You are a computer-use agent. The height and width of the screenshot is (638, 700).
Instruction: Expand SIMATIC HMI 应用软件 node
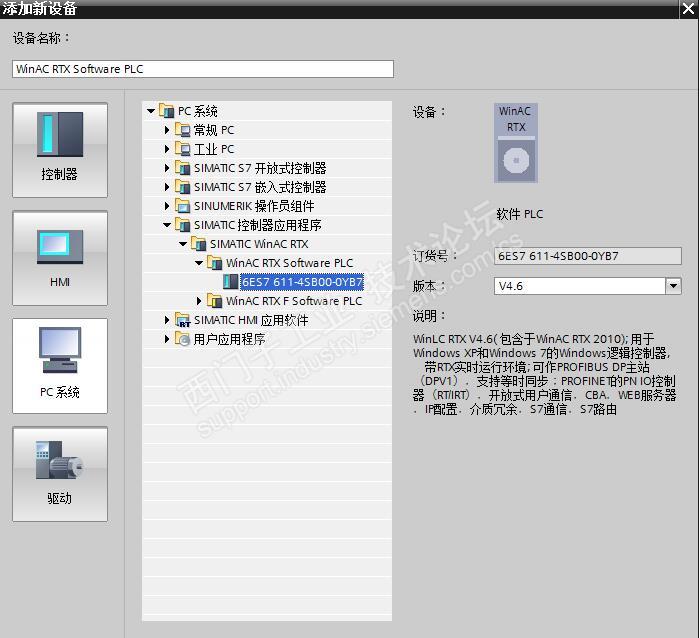[x=167, y=320]
